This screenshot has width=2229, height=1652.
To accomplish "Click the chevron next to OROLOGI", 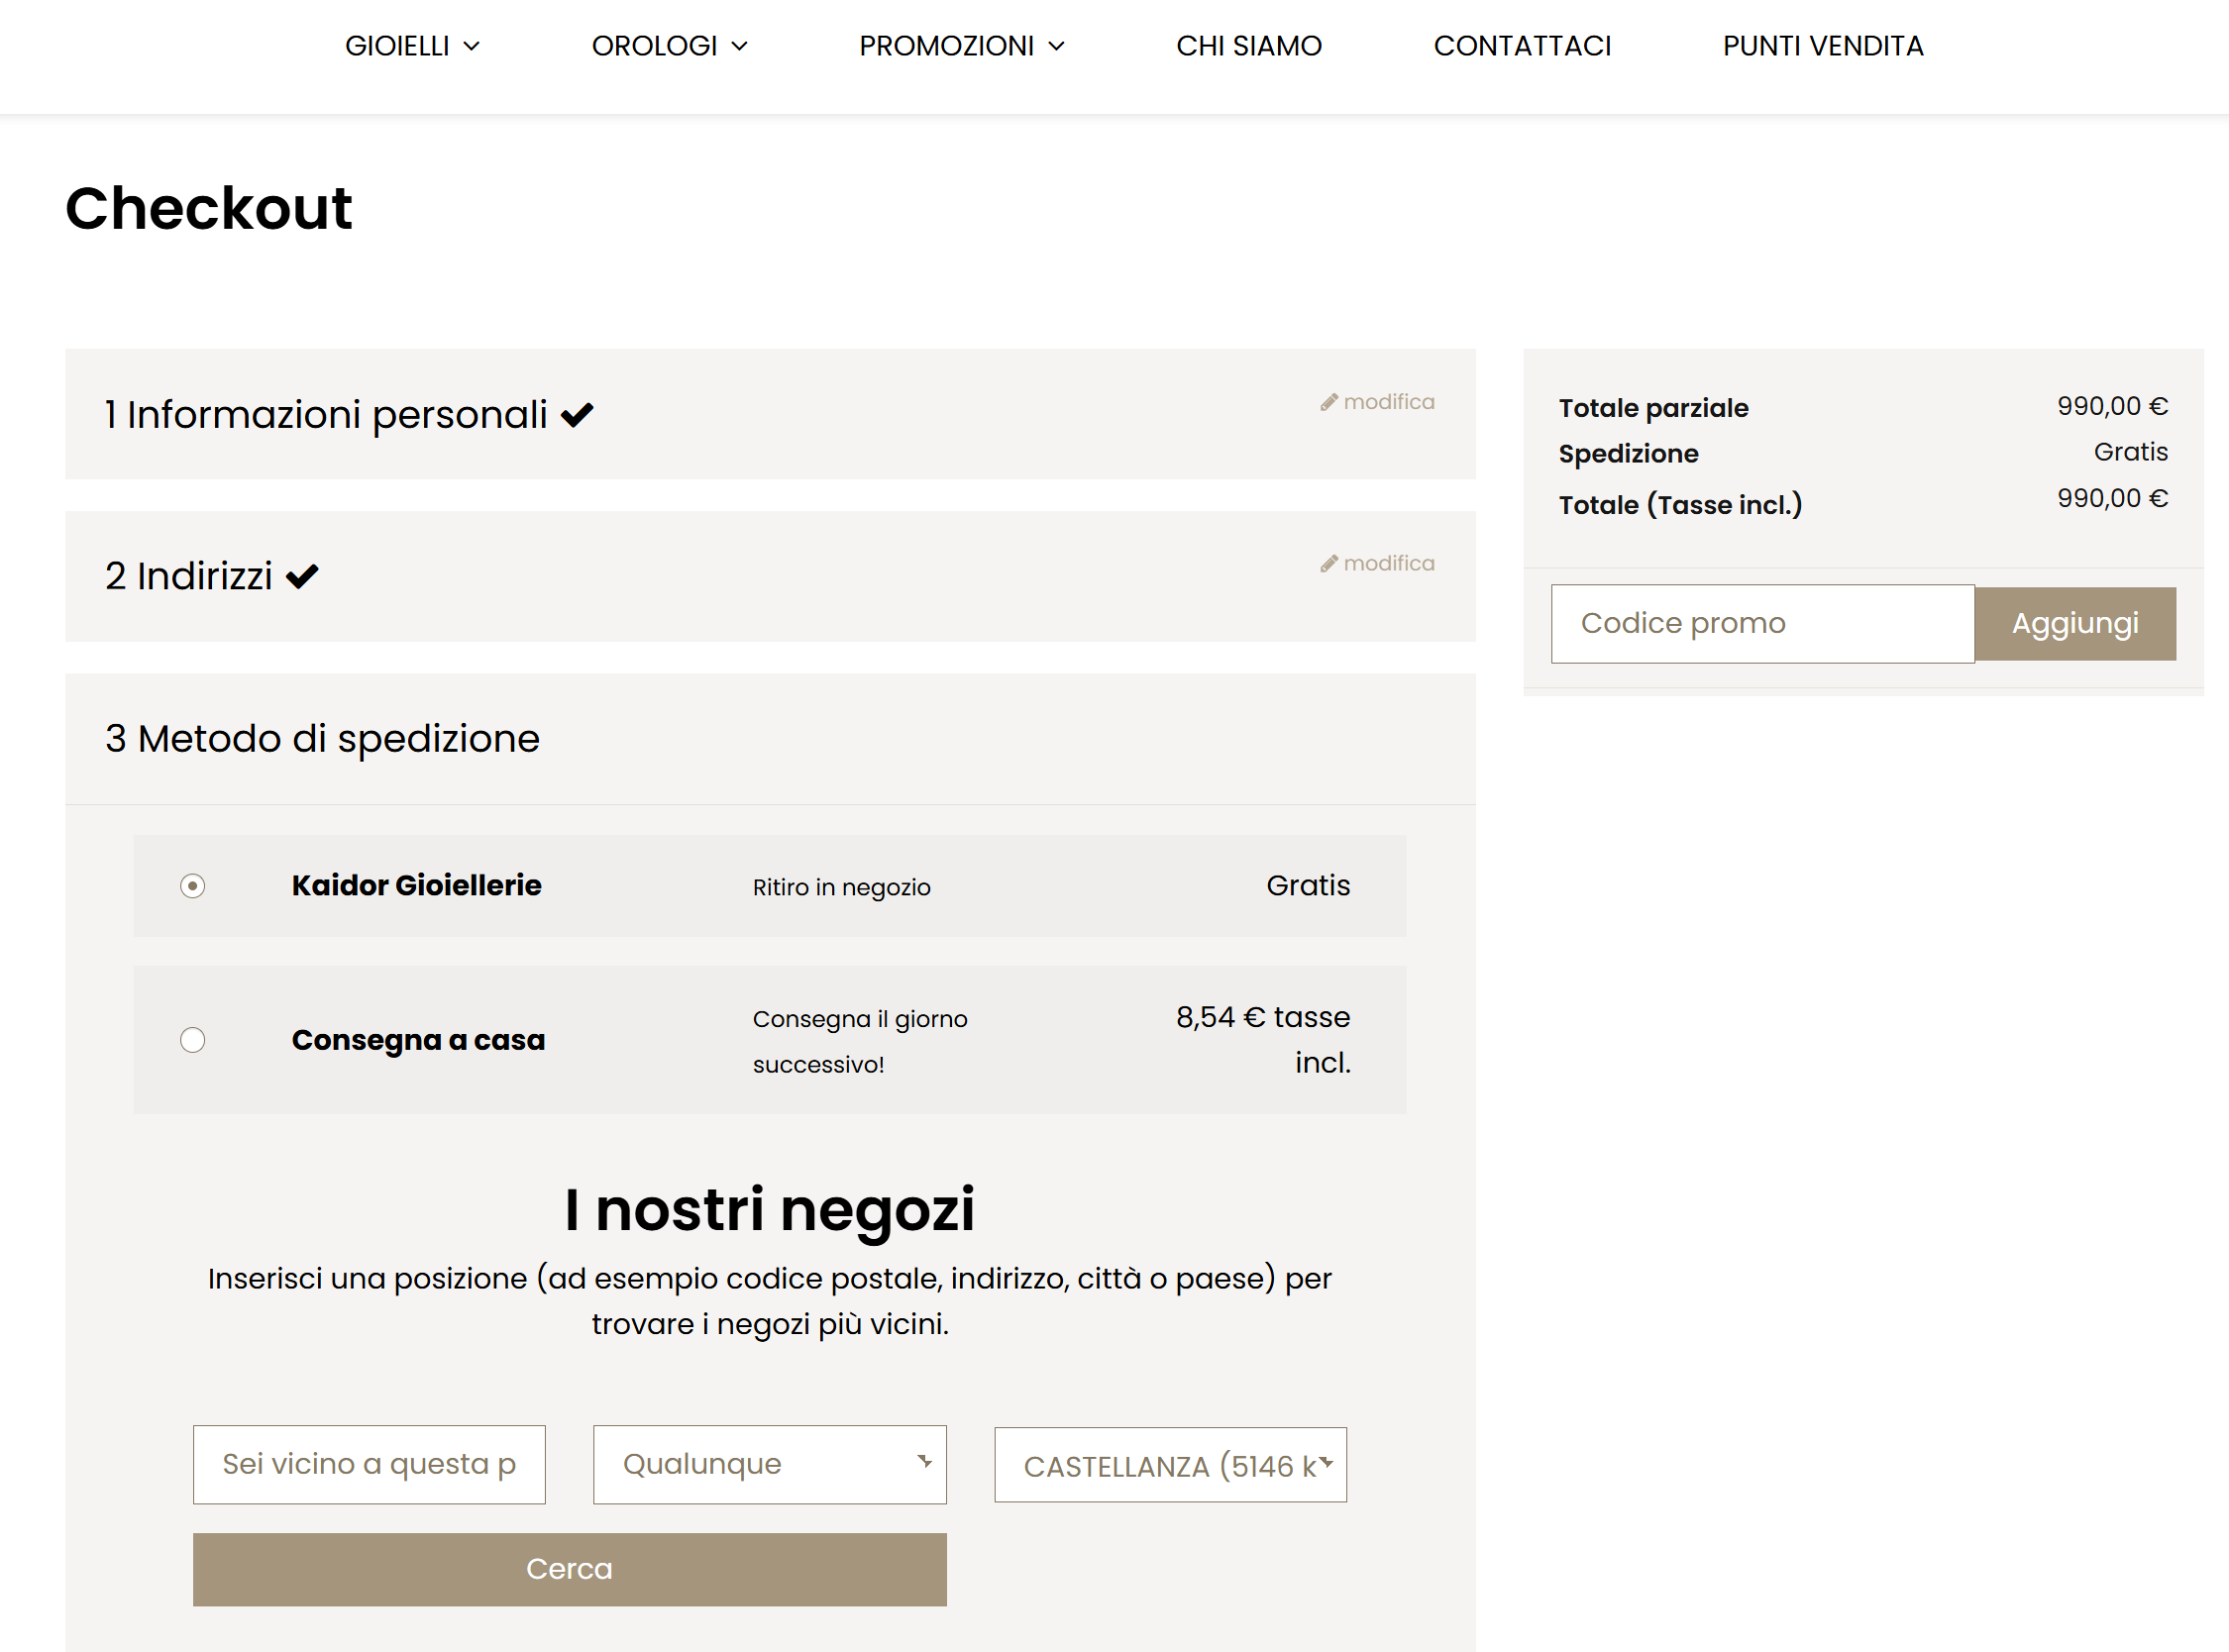I will pyautogui.click(x=739, y=46).
